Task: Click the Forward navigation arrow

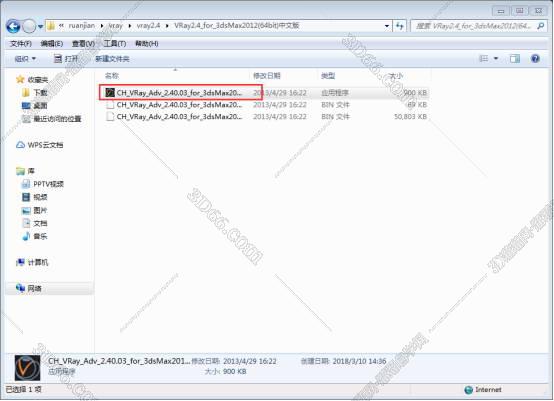Action: [29, 26]
